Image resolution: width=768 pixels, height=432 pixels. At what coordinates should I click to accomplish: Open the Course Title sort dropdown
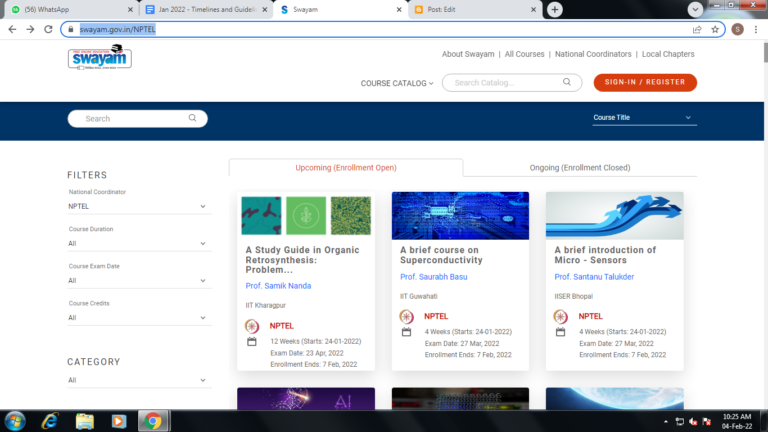click(642, 118)
